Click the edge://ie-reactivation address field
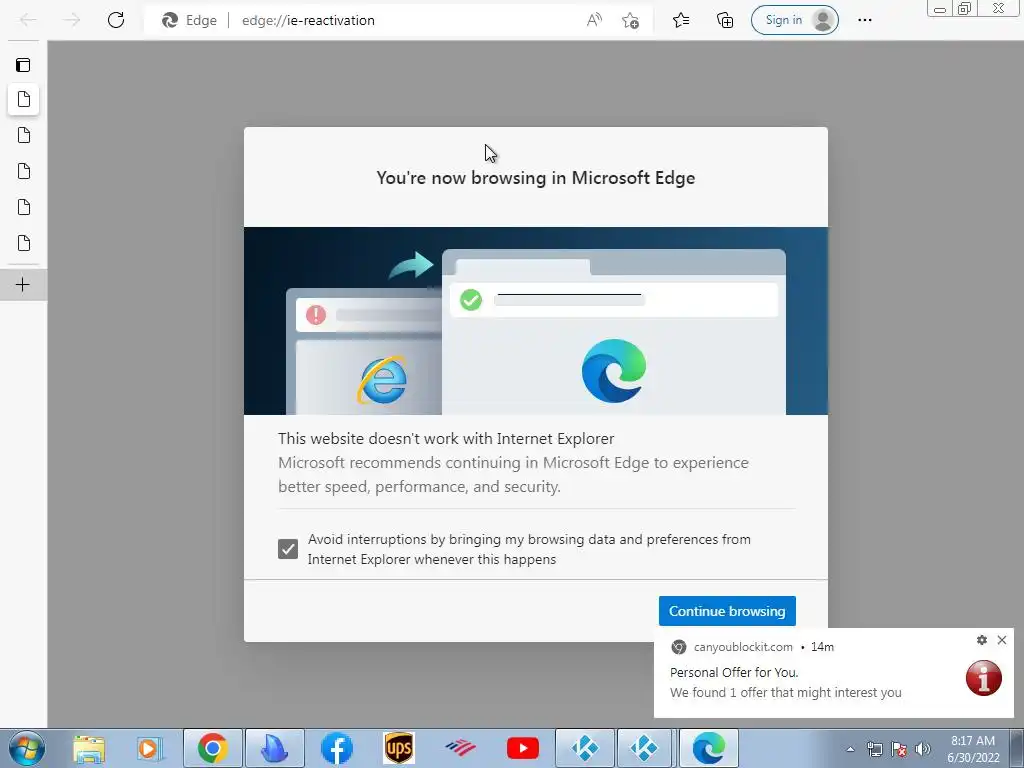This screenshot has height=768, width=1024. point(308,20)
